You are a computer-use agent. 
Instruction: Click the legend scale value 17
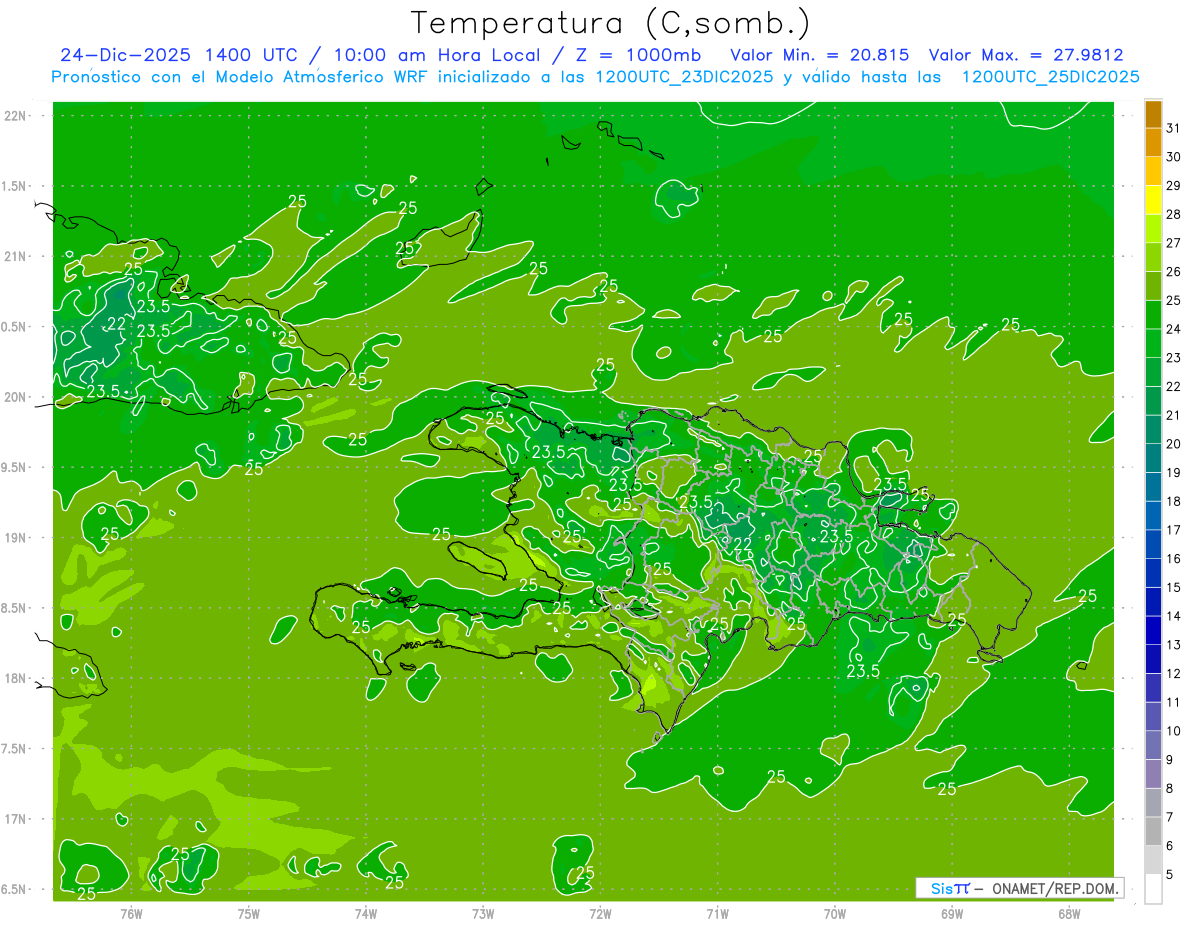point(1174,530)
